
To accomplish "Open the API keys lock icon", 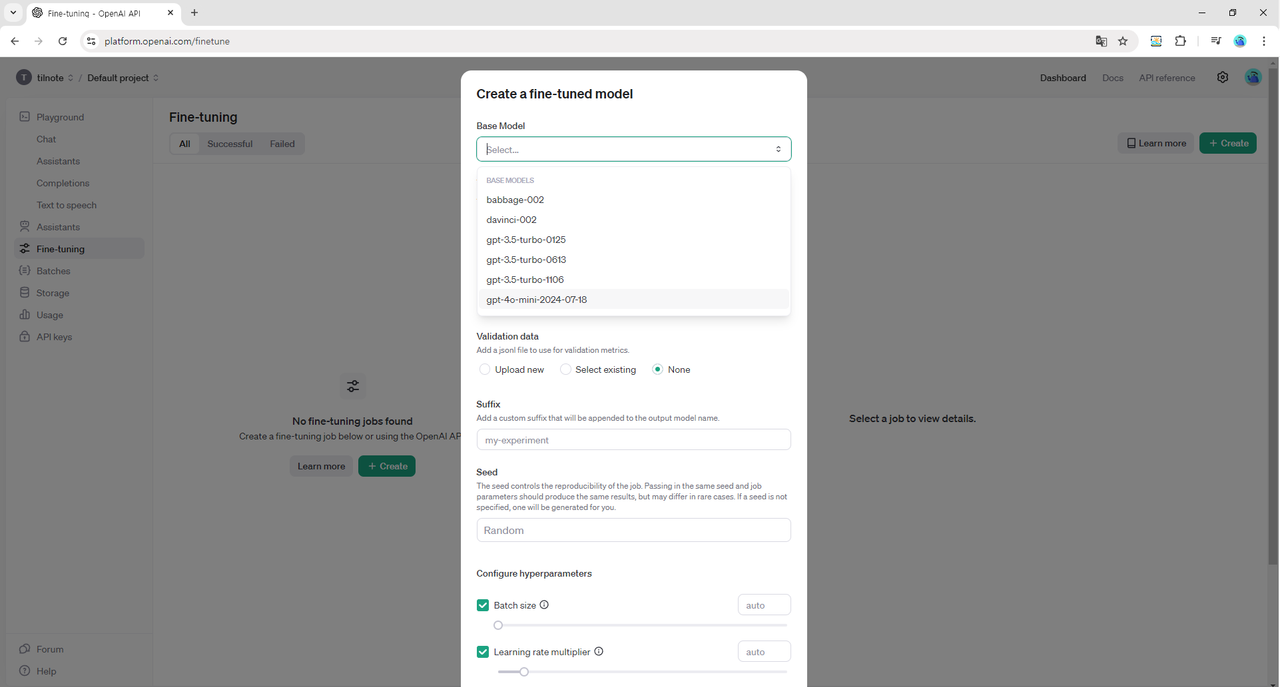I will click(25, 337).
